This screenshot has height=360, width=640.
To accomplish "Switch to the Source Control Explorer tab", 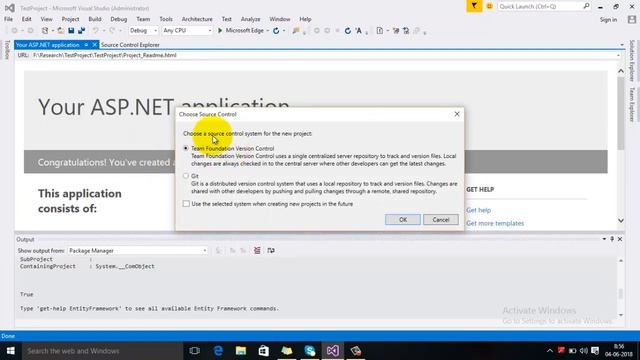I will [x=130, y=45].
